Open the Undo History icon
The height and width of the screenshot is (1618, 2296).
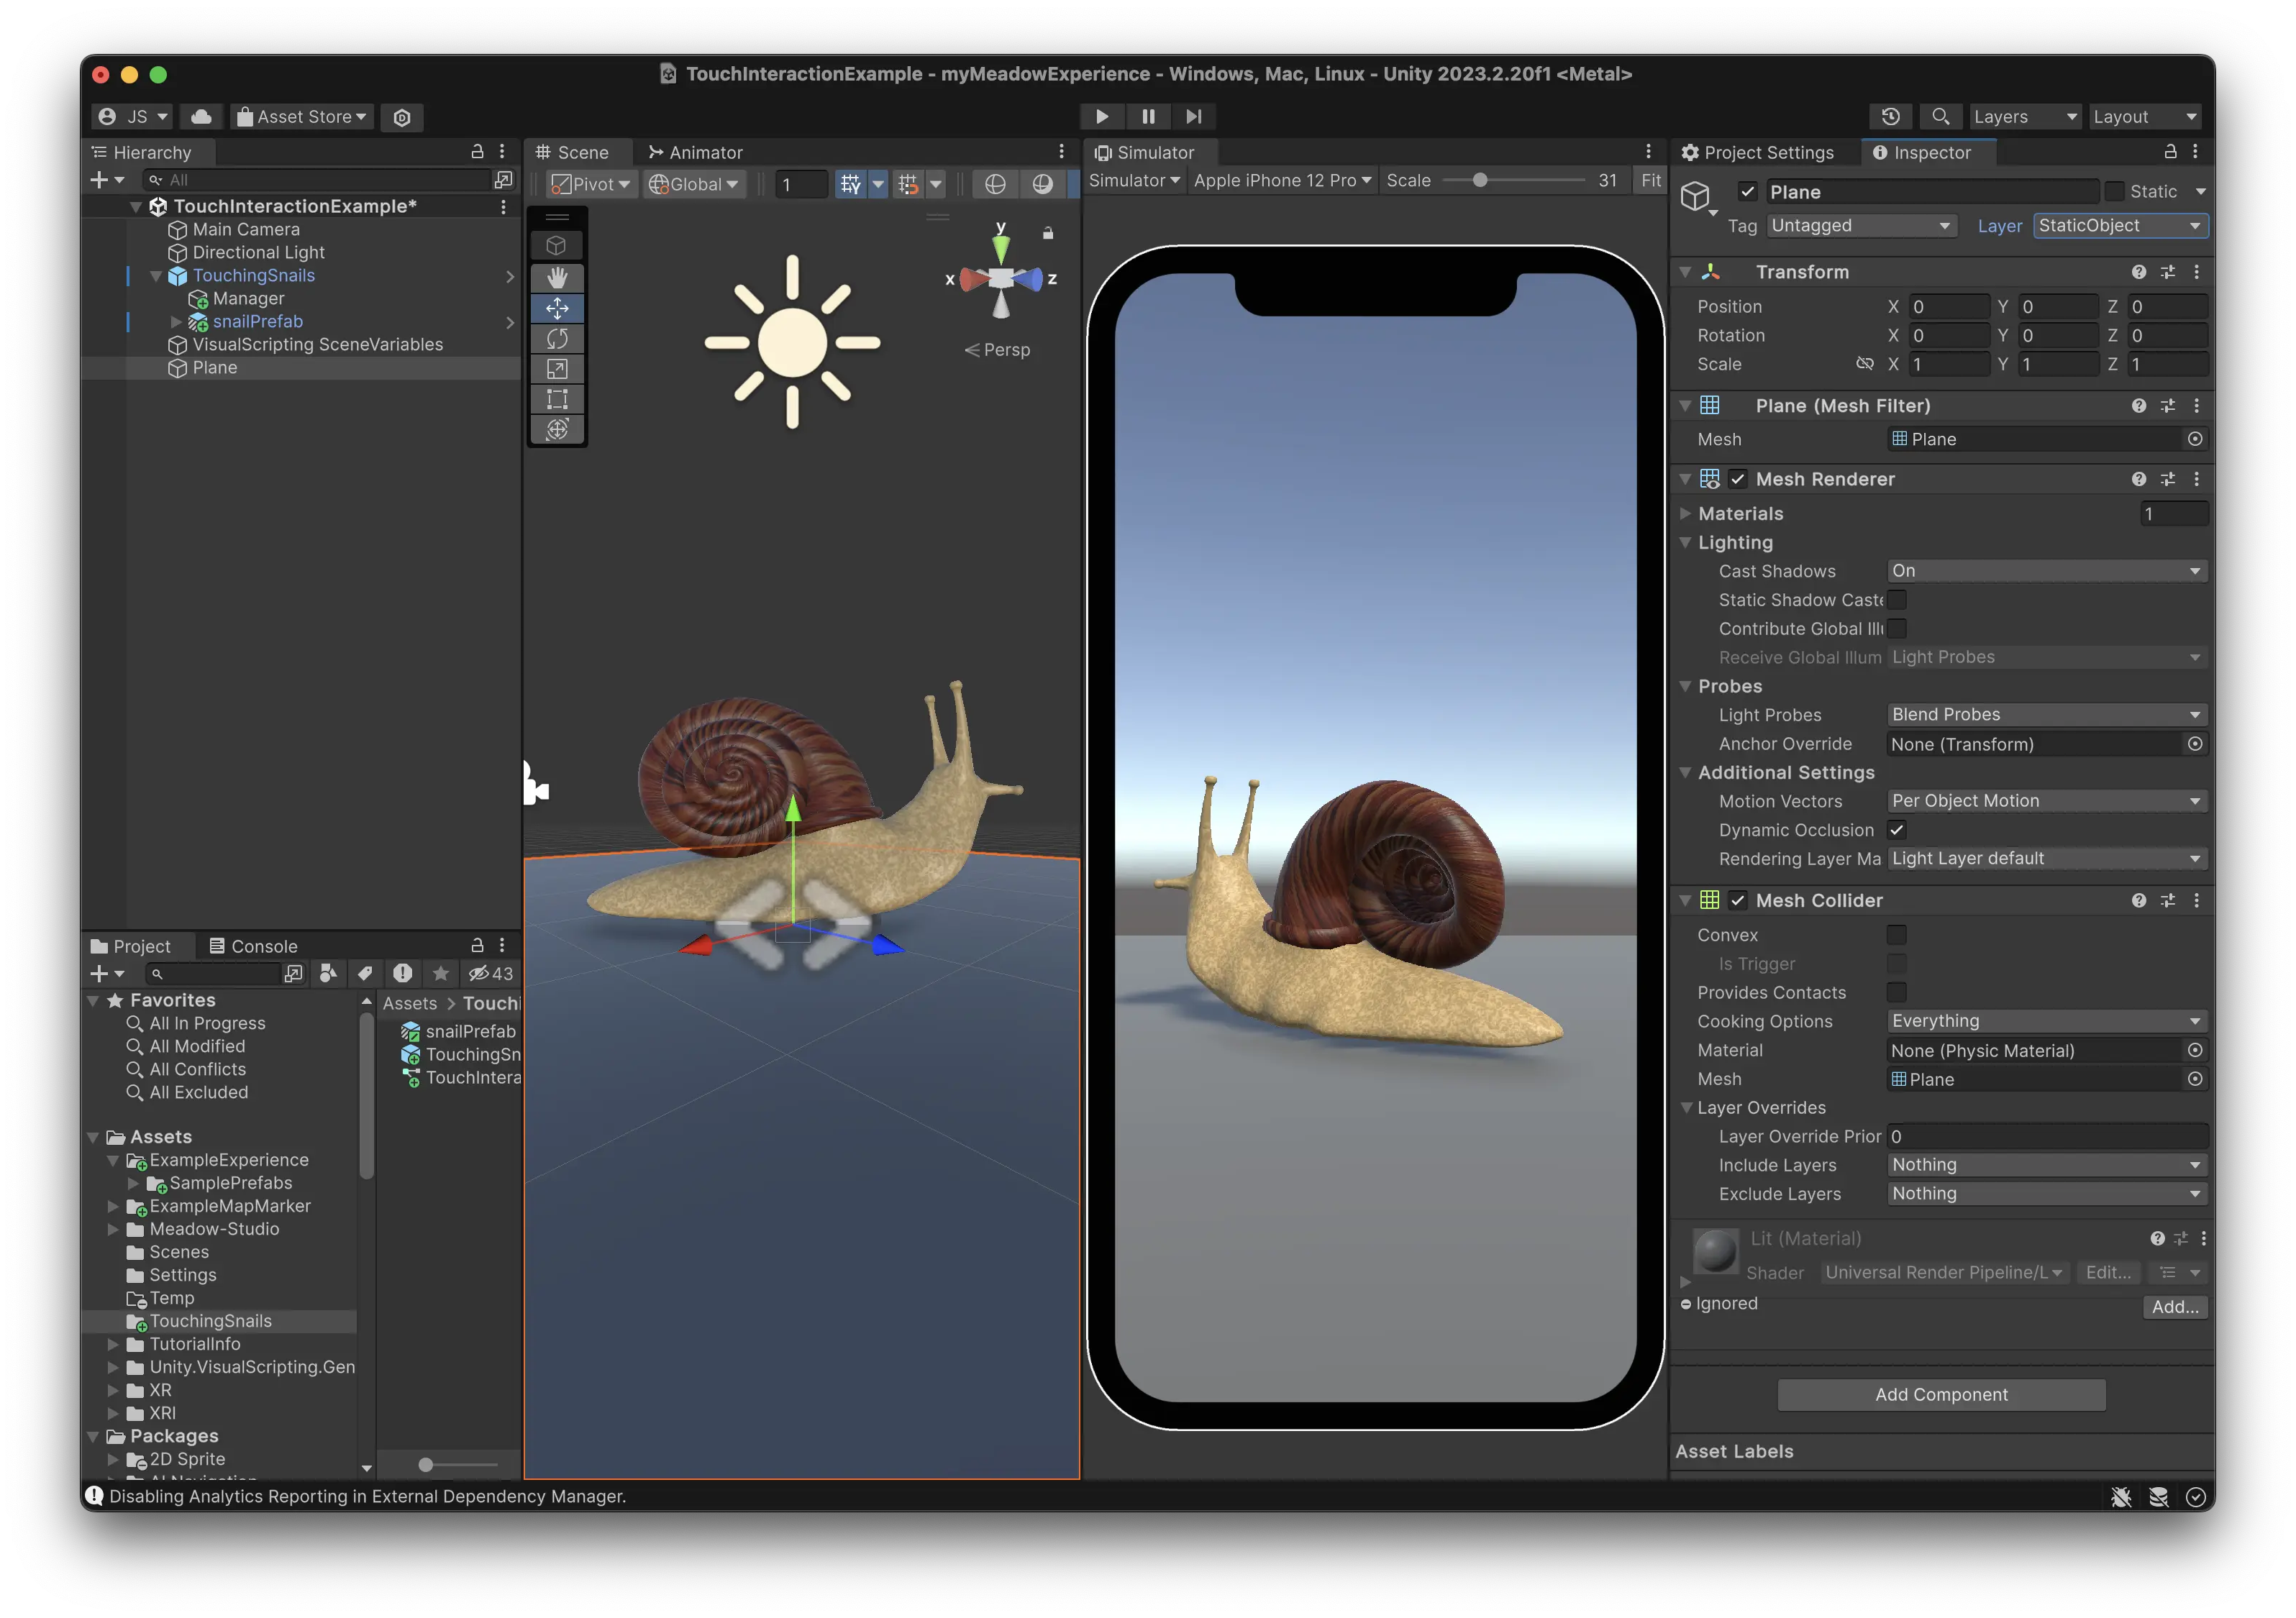click(x=1890, y=116)
